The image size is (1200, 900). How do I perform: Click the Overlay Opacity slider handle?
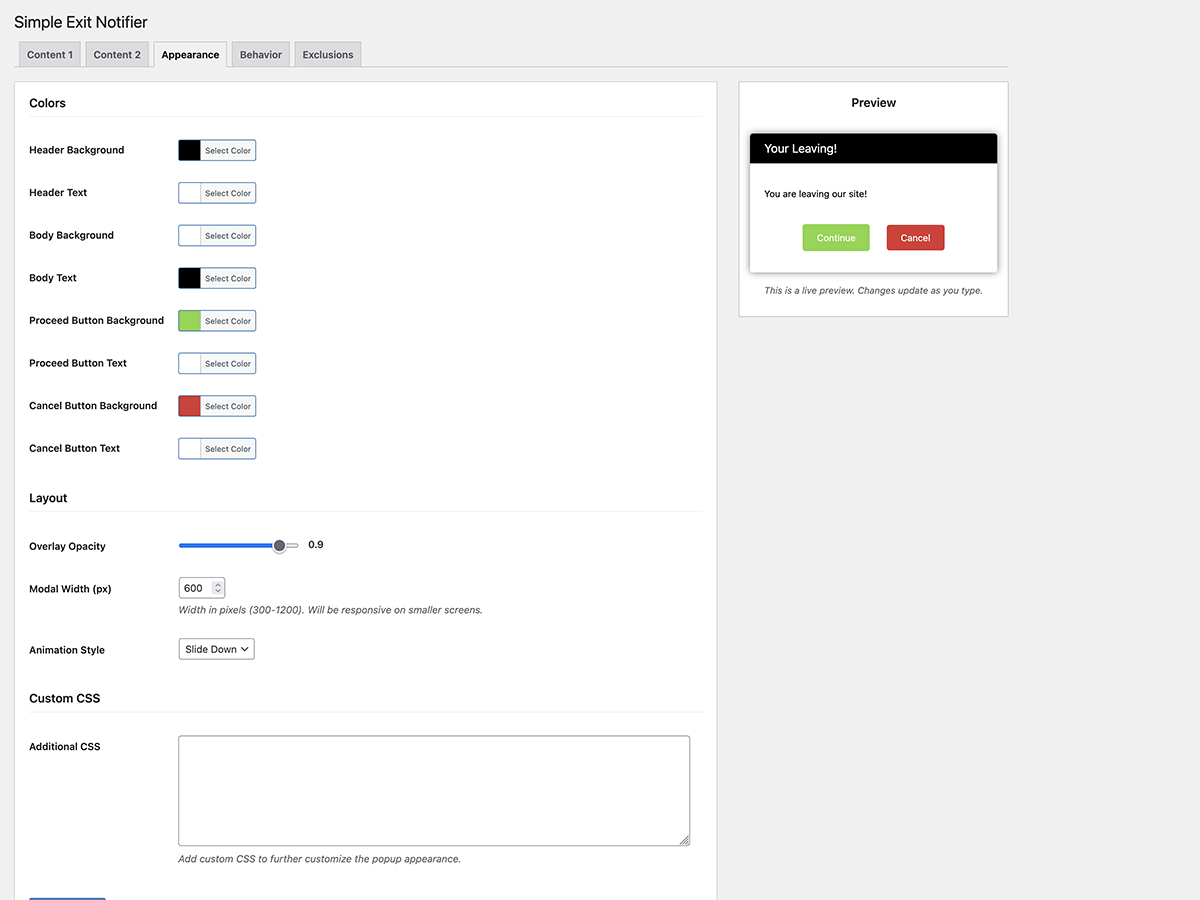pyautogui.click(x=280, y=545)
